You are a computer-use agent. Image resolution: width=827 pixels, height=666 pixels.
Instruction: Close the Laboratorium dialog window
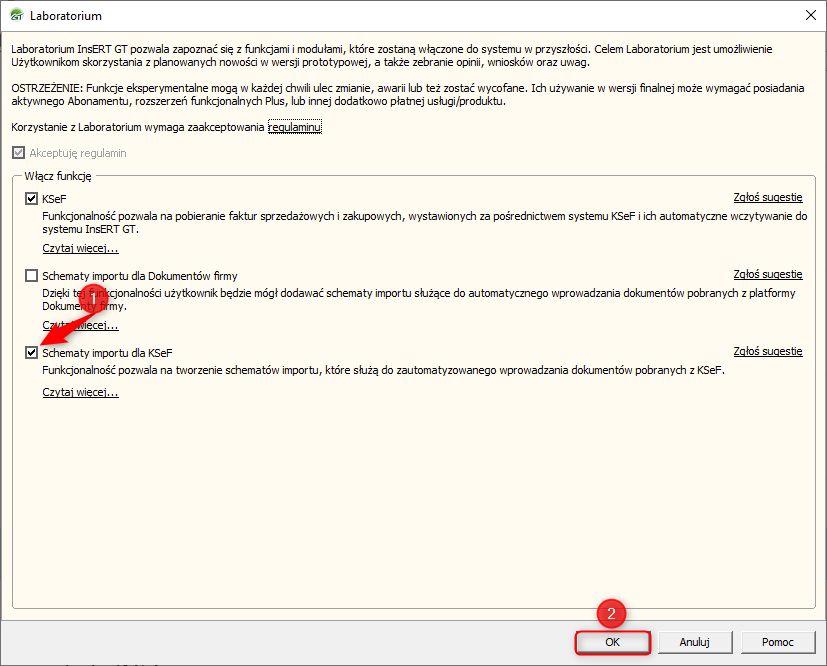(811, 15)
